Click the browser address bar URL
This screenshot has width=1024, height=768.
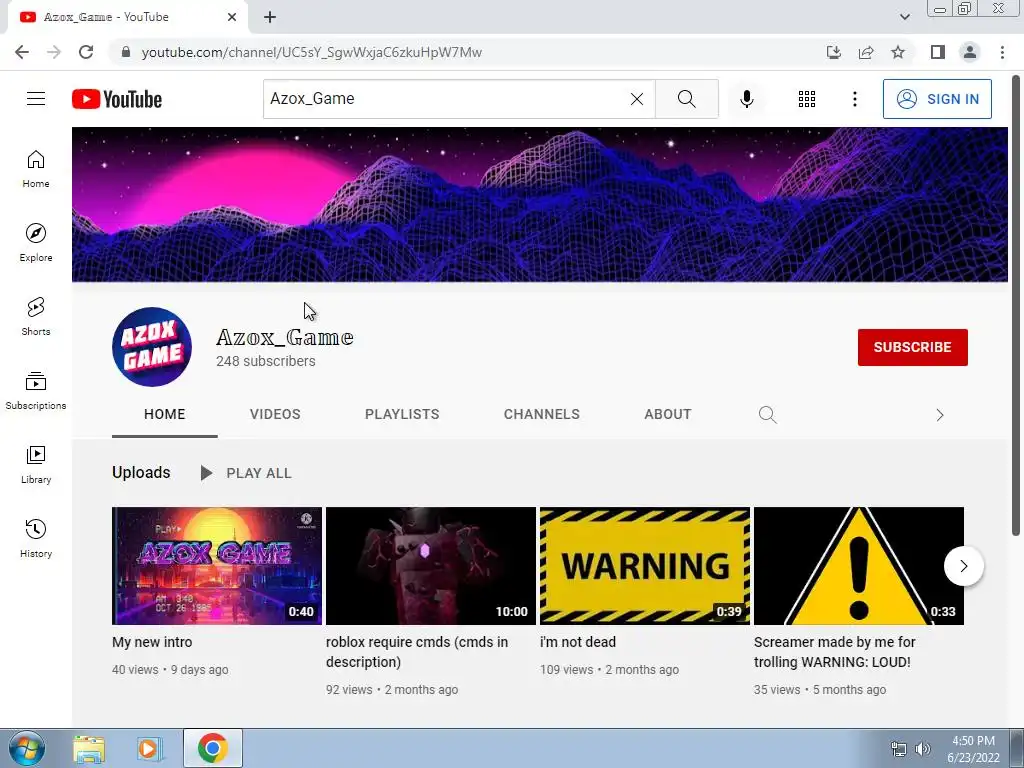312,52
